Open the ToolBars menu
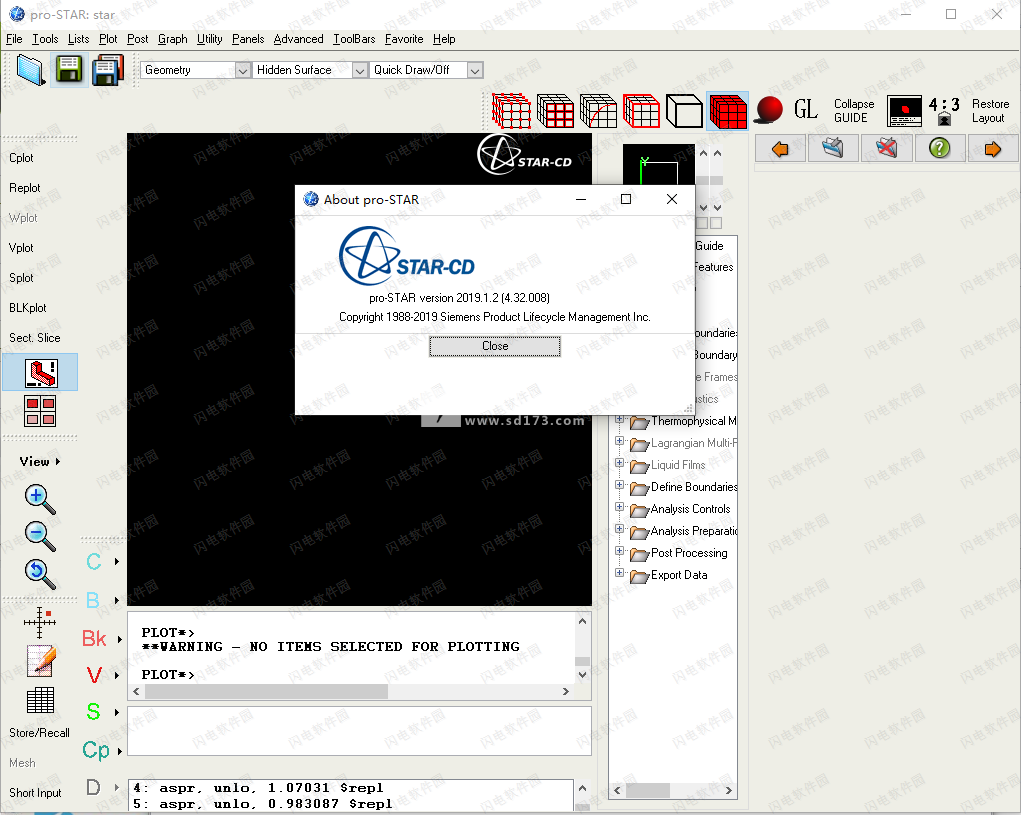 [354, 39]
